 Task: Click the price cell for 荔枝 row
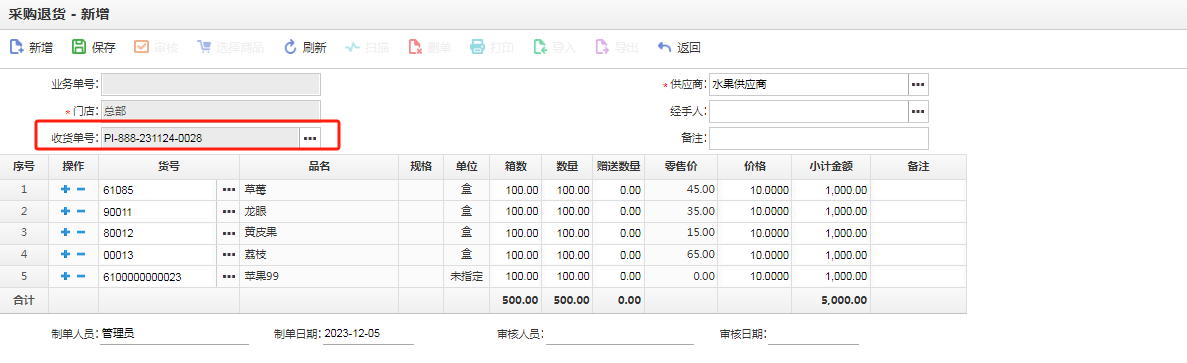coord(755,256)
